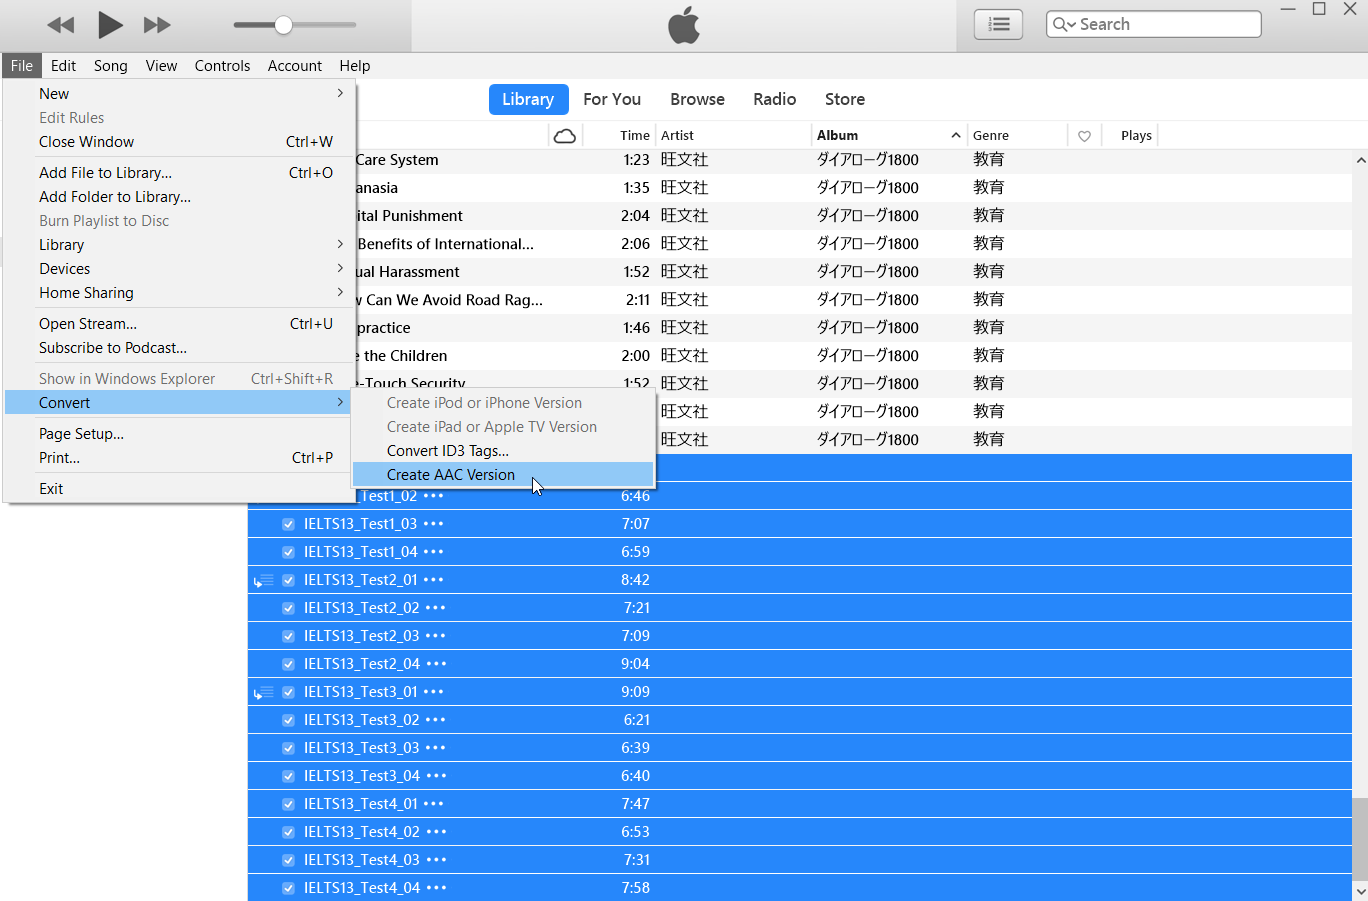Screen dimensions: 1368x901
Task: Open more options dots for IELTS13_Test3_02
Action: click(436, 720)
